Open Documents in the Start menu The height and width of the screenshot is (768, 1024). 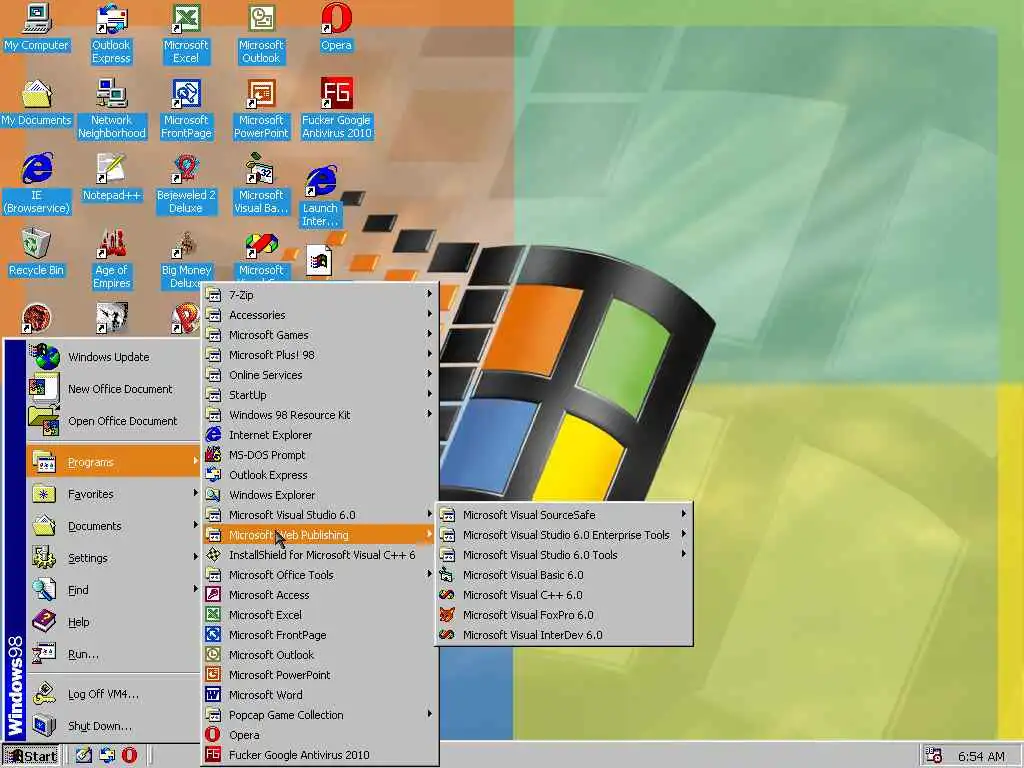[114, 526]
